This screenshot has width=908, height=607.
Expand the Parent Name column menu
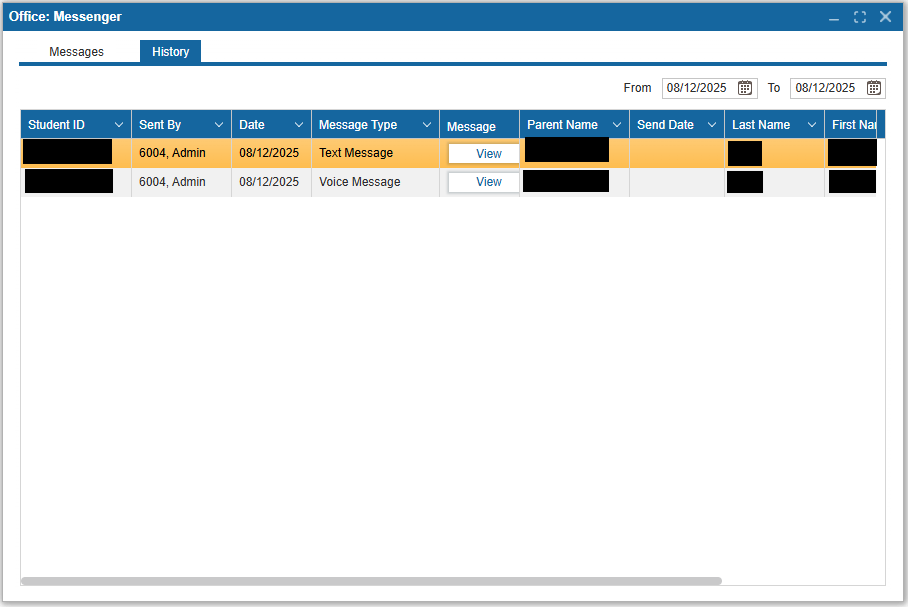(617, 125)
